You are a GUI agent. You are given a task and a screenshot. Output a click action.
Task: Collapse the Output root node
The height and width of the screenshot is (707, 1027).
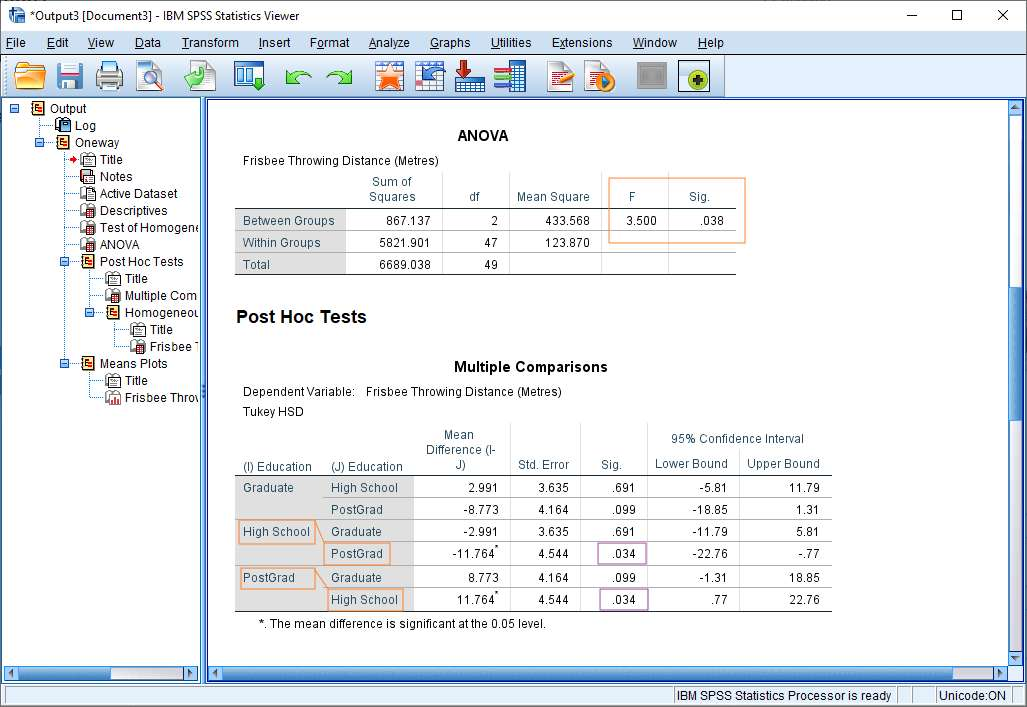(x=13, y=108)
